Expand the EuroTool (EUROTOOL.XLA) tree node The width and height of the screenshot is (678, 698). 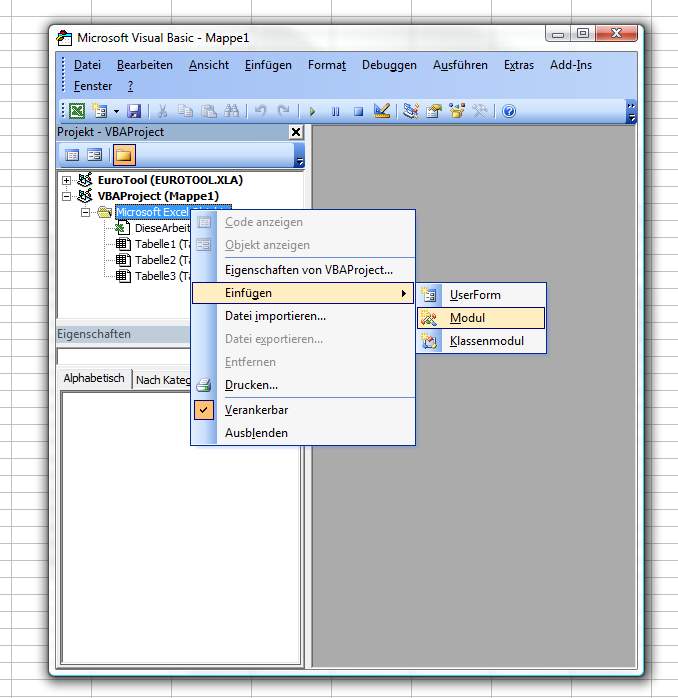click(66, 180)
